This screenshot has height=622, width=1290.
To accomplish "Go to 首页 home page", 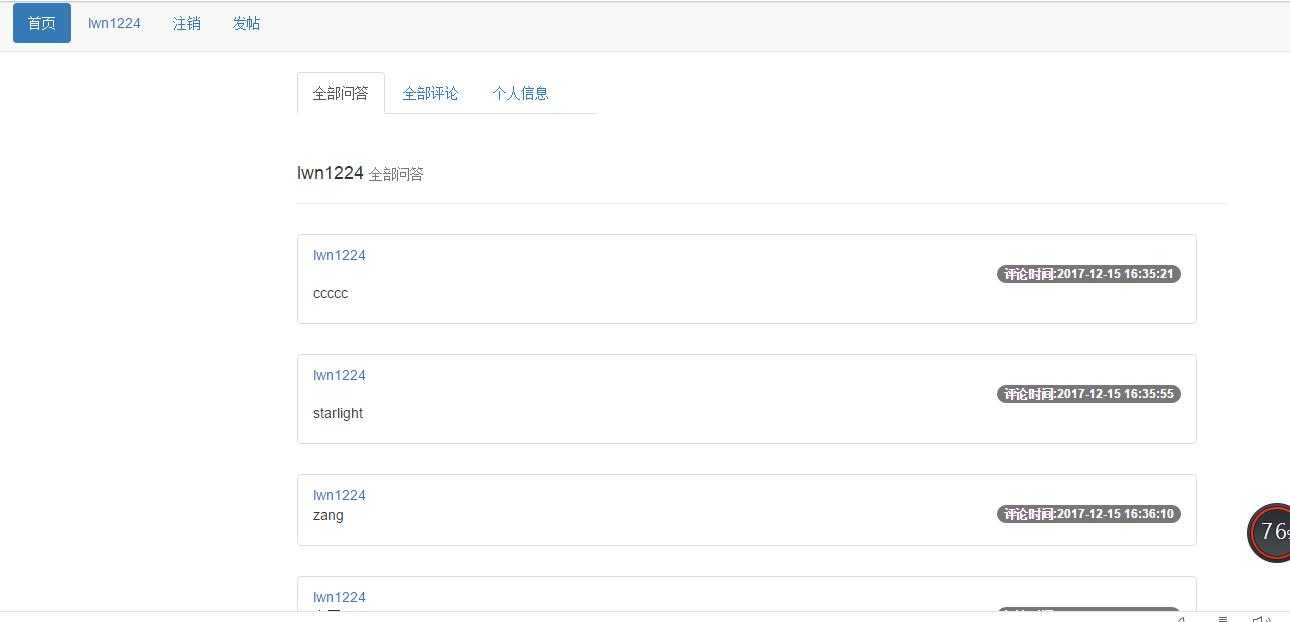I will pos(42,23).
